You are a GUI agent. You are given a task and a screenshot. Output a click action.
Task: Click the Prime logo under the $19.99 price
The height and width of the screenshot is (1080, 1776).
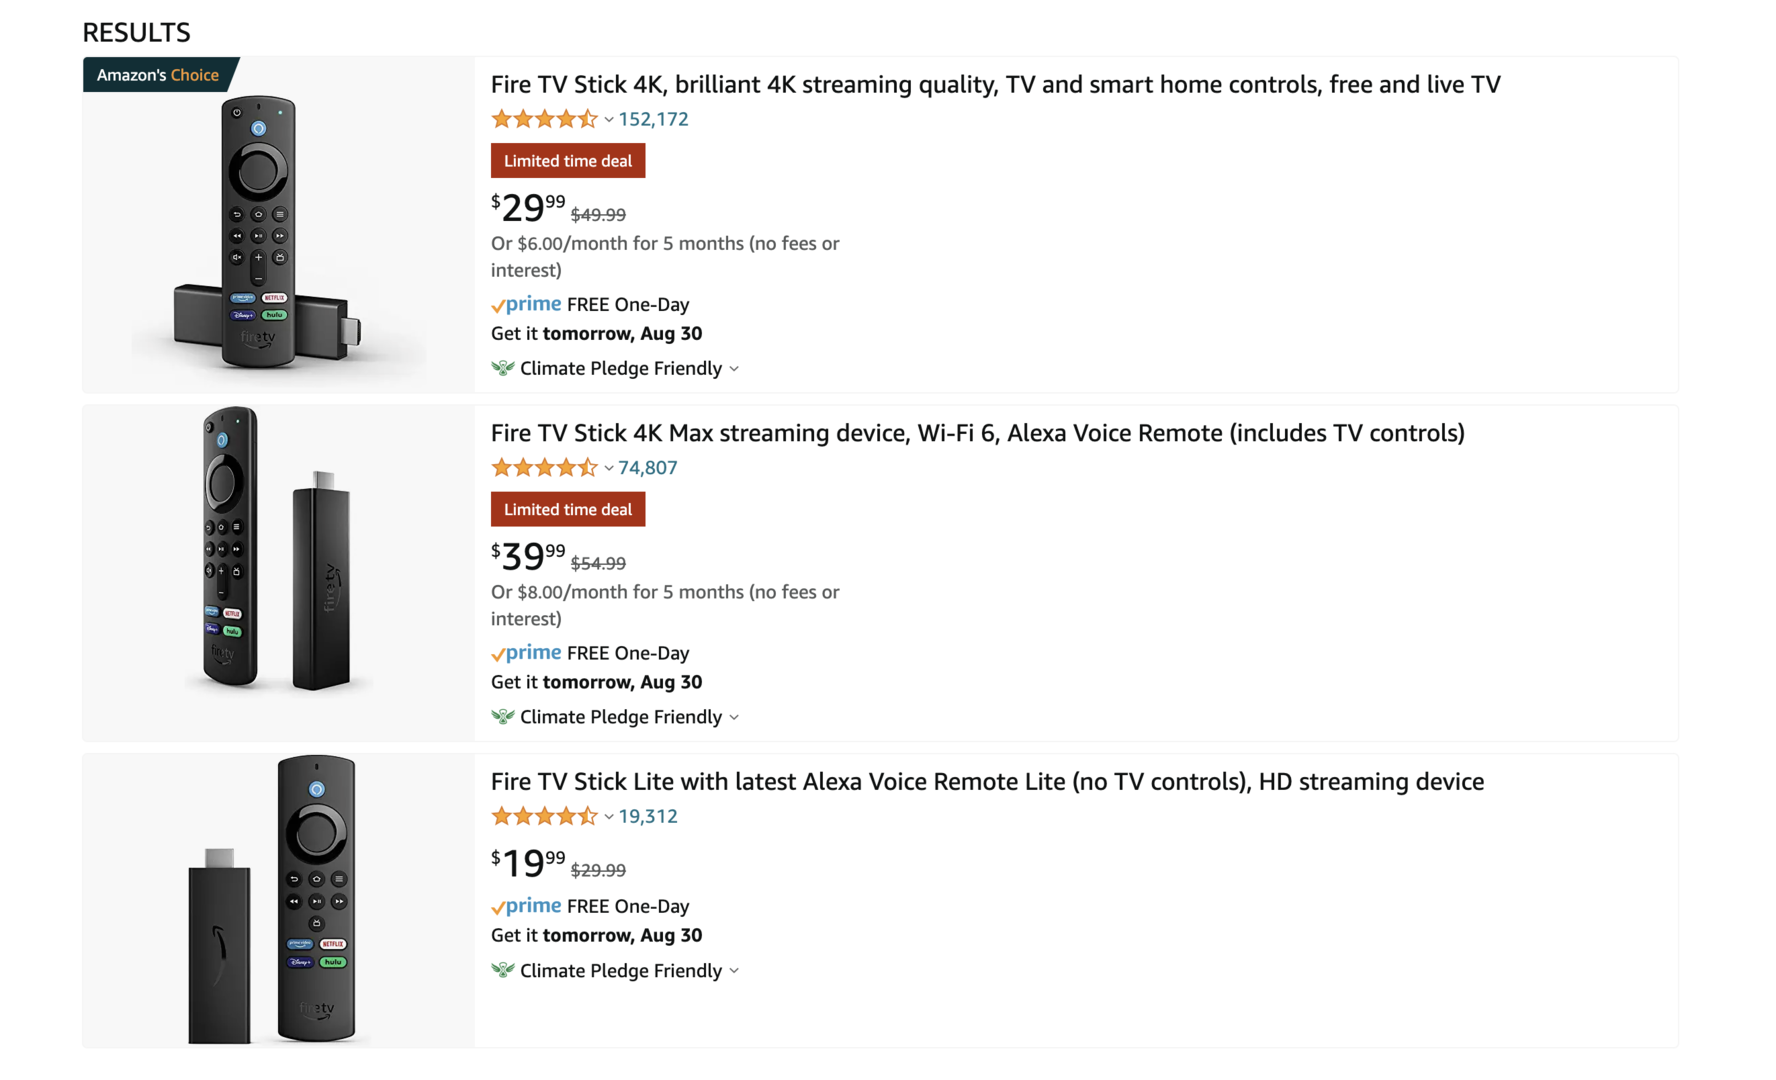[x=526, y=906]
